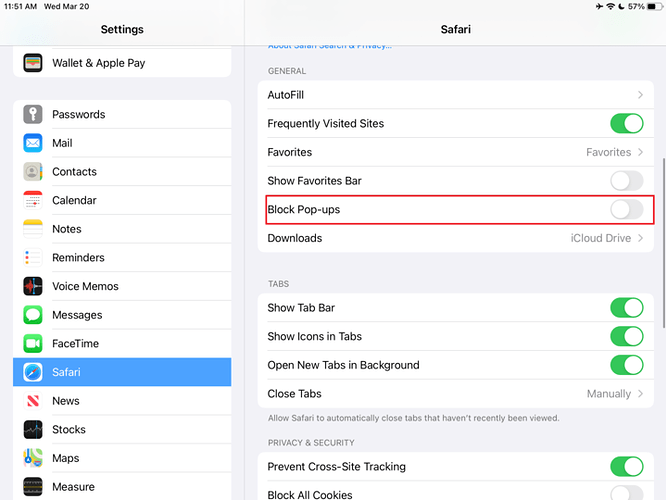Viewport: 666px width, 500px height.
Task: Toggle Open New Tabs in Background
Action: click(626, 365)
